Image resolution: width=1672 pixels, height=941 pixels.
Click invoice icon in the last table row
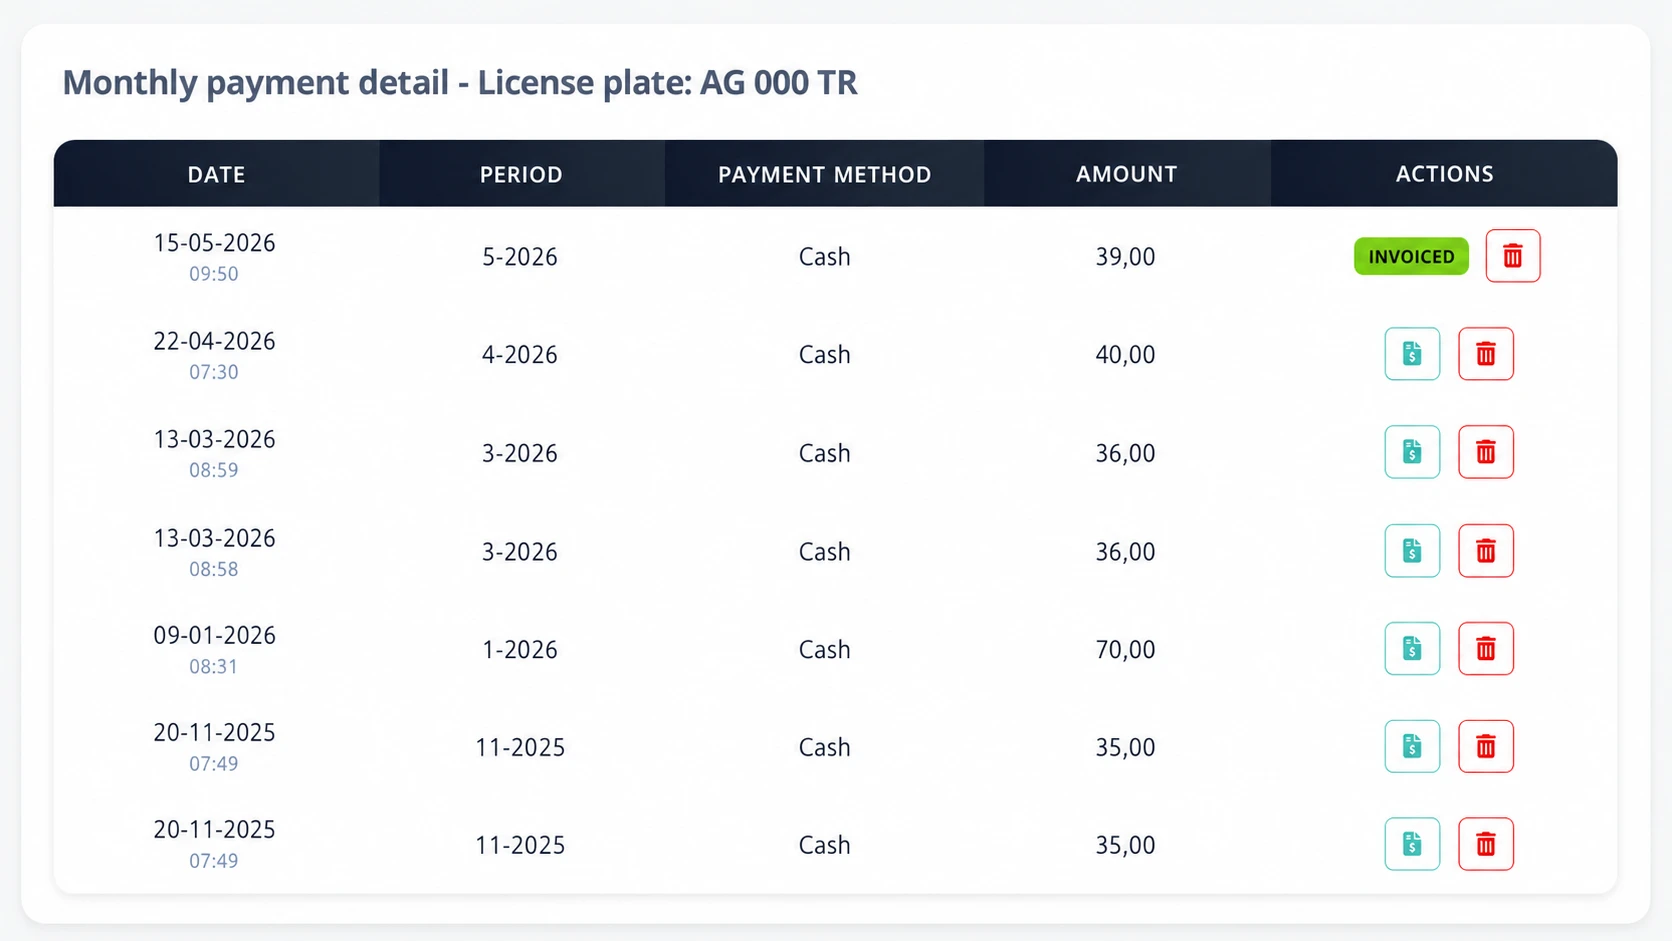1412,844
